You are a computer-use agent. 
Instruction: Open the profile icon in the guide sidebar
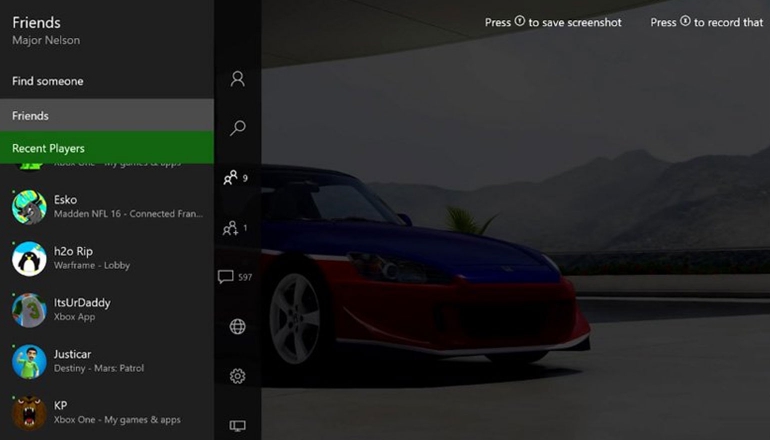point(237,79)
